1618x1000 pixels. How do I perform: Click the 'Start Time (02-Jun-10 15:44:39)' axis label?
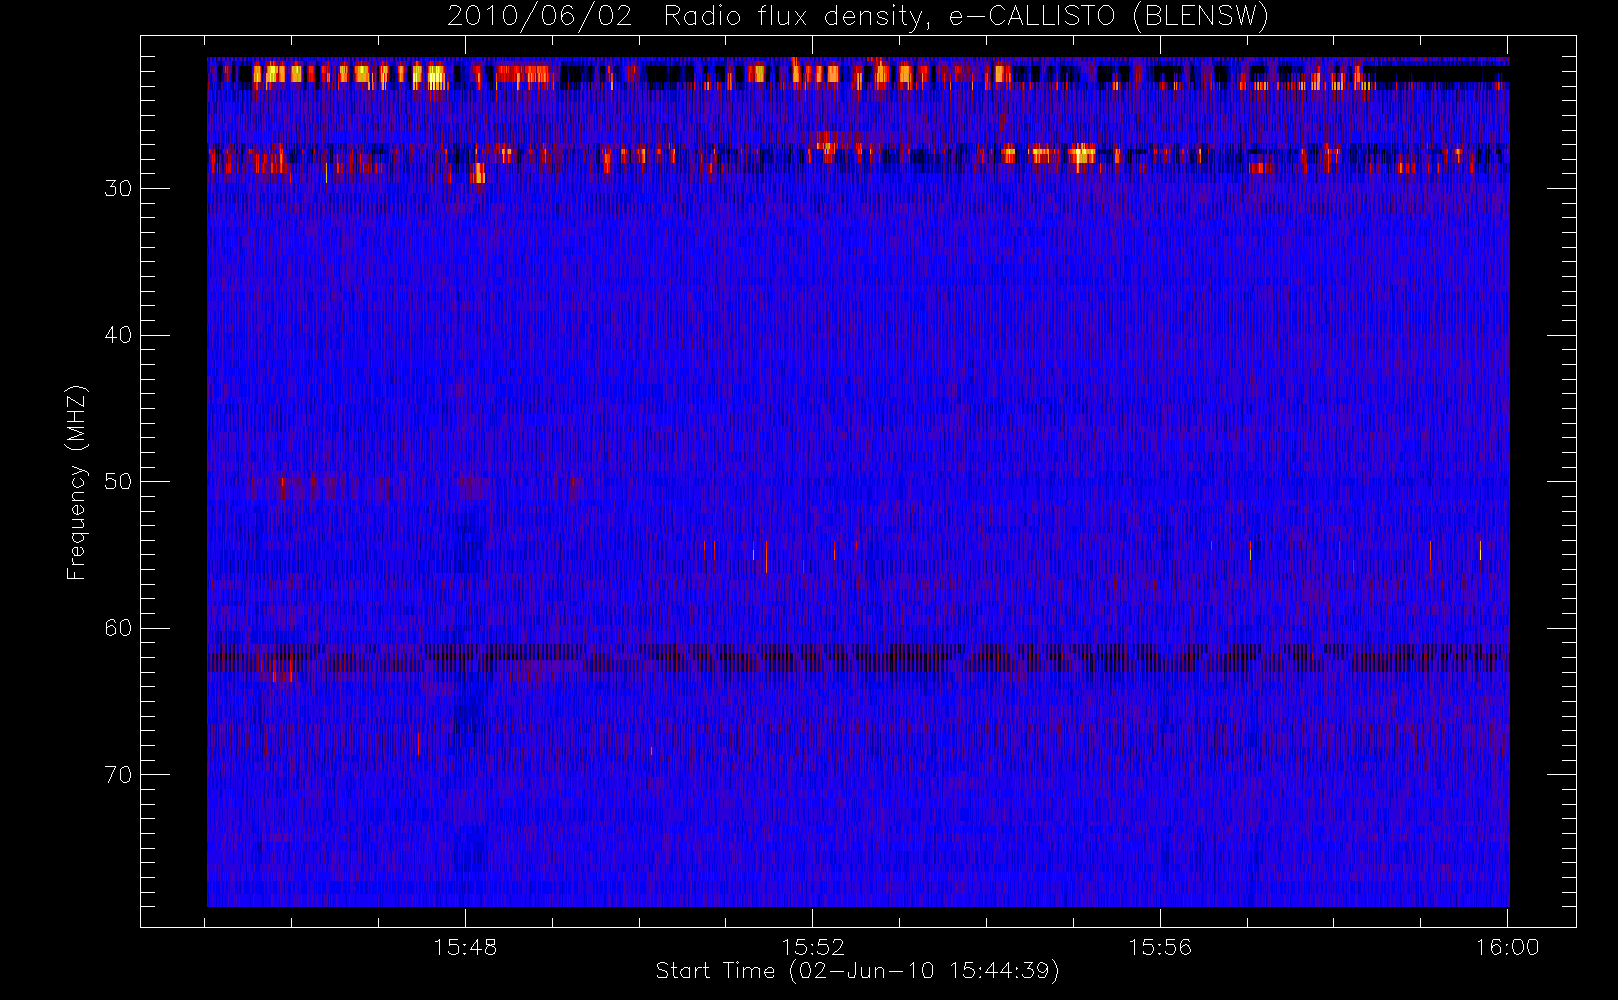pyautogui.click(x=858, y=971)
